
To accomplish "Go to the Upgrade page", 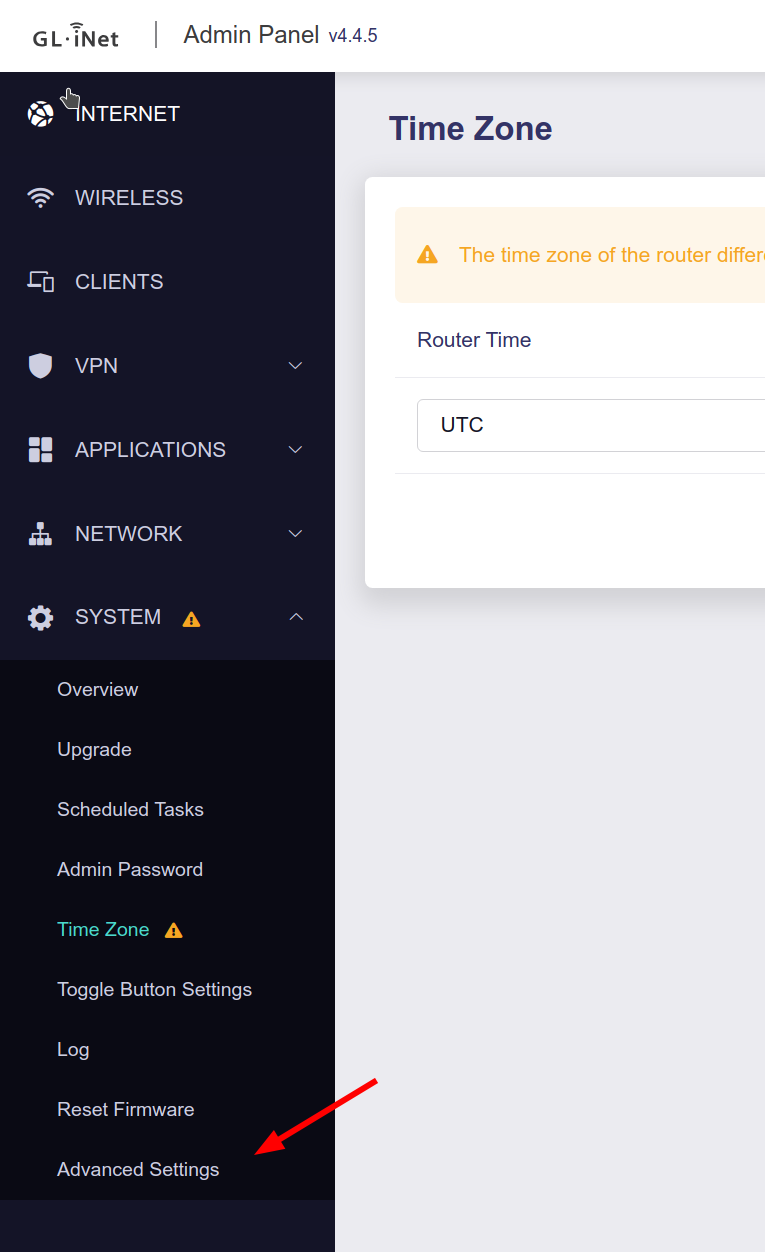I will (x=94, y=750).
